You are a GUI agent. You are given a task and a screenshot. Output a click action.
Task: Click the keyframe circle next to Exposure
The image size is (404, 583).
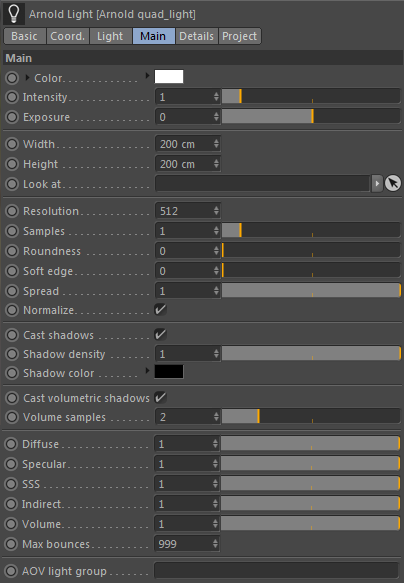coord(12,117)
